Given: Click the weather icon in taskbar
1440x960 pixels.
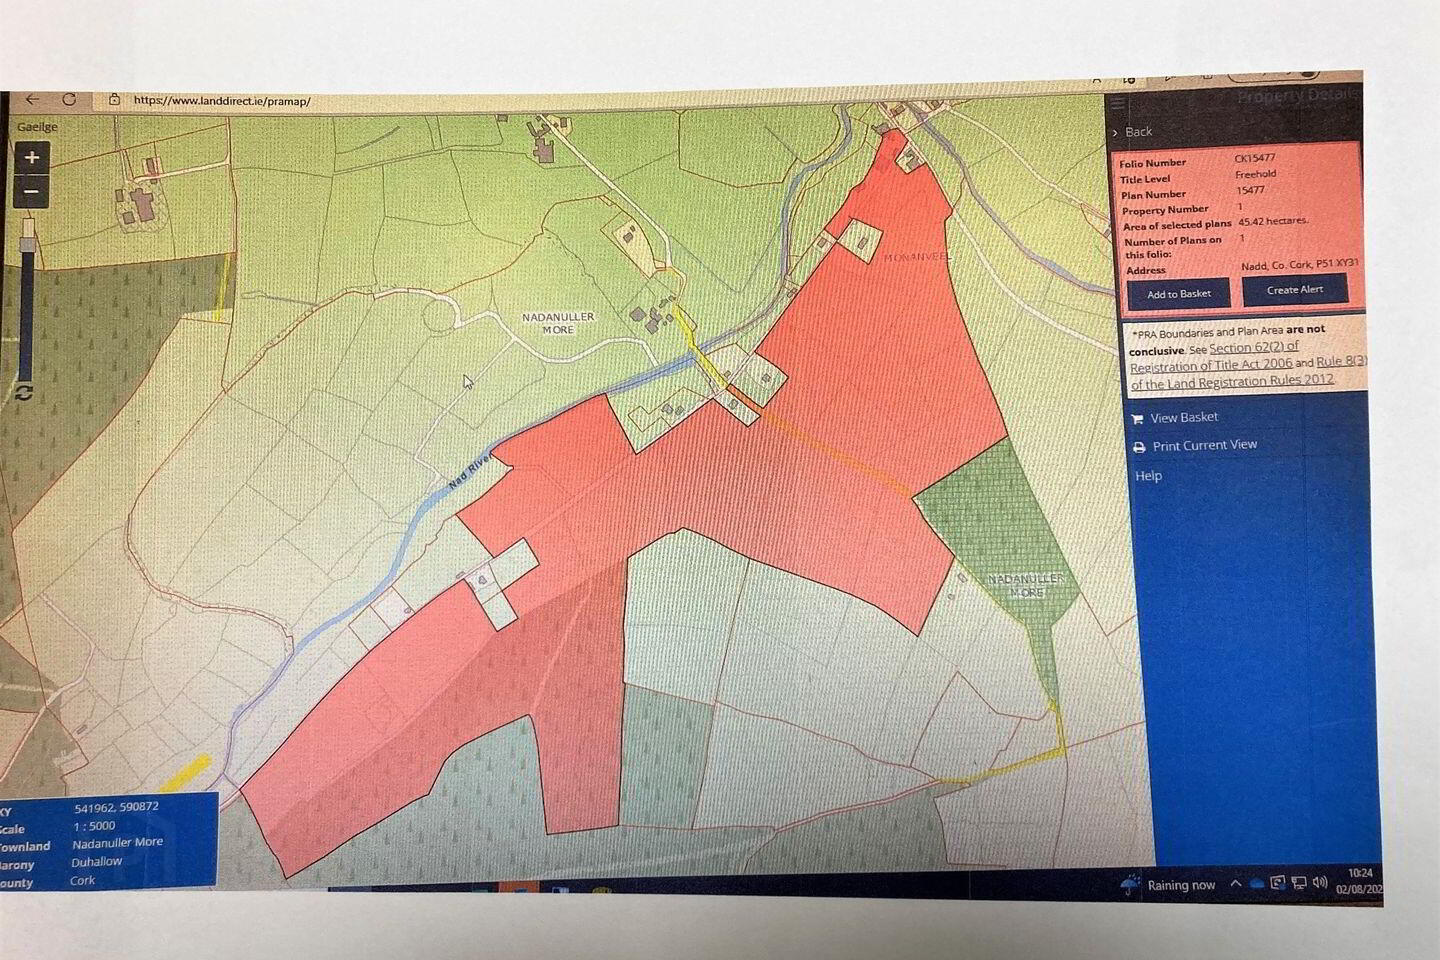Looking at the screenshot, I should [x=1130, y=885].
